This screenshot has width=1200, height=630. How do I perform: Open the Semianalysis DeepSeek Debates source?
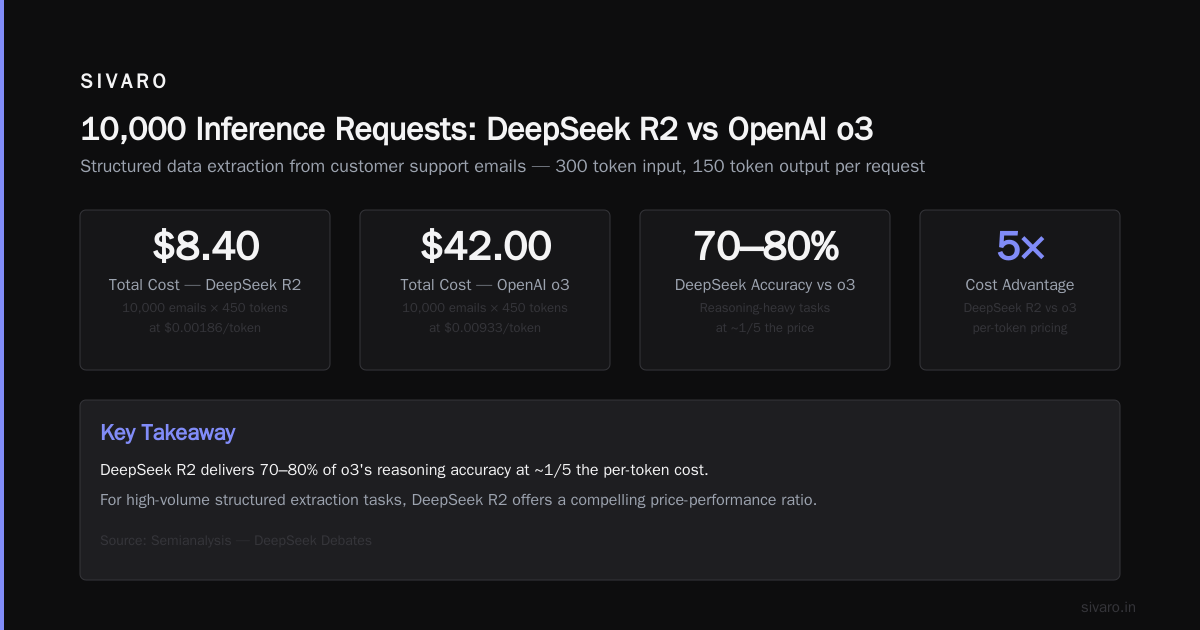(x=236, y=541)
